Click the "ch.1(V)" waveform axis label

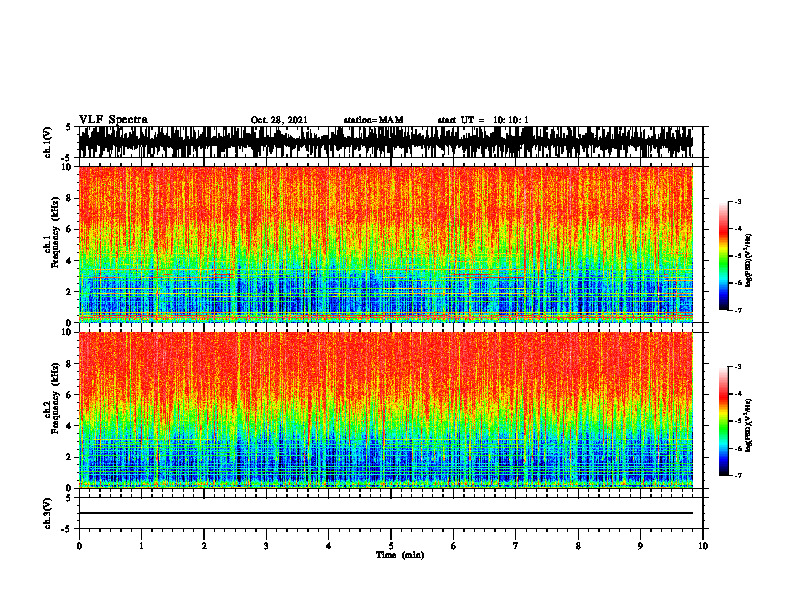point(48,142)
